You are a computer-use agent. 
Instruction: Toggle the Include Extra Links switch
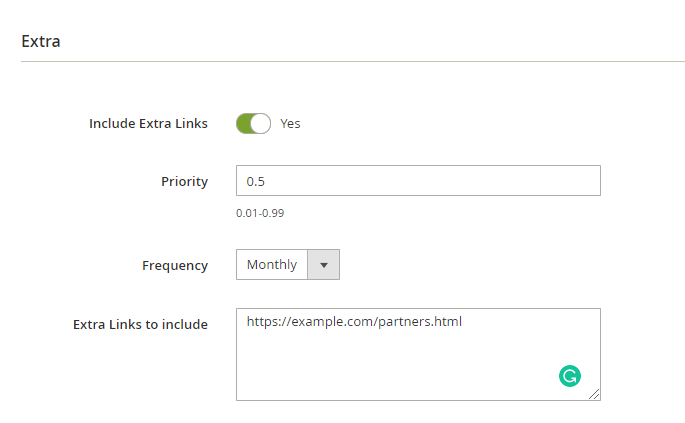pos(253,124)
